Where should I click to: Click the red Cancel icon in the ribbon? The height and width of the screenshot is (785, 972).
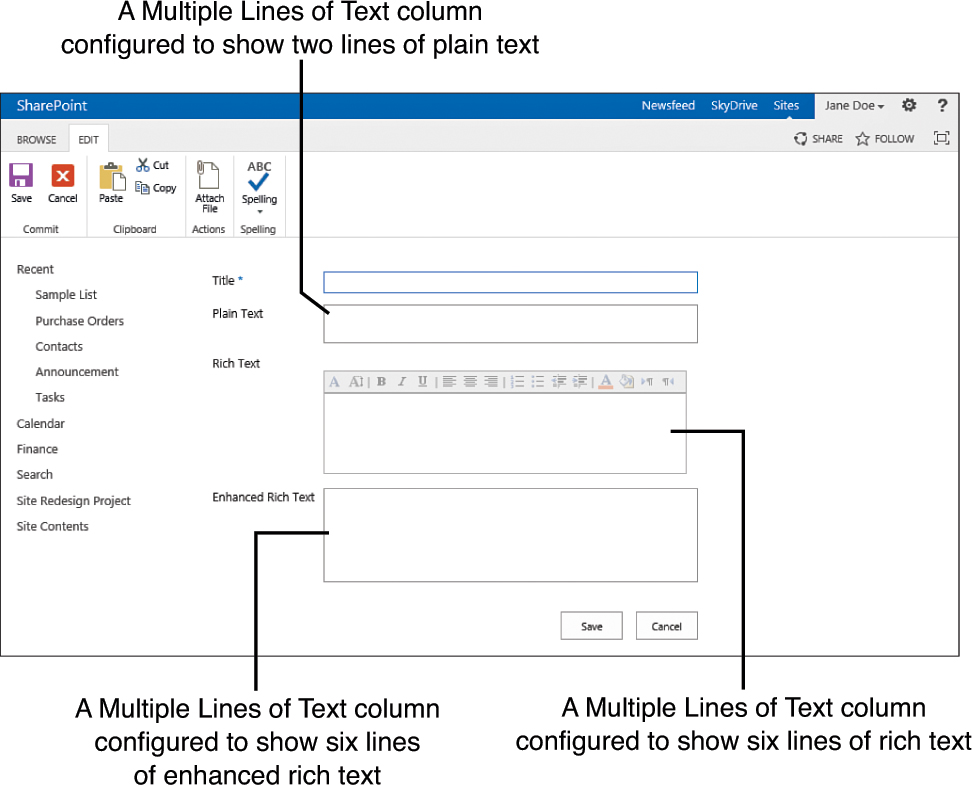(x=63, y=175)
